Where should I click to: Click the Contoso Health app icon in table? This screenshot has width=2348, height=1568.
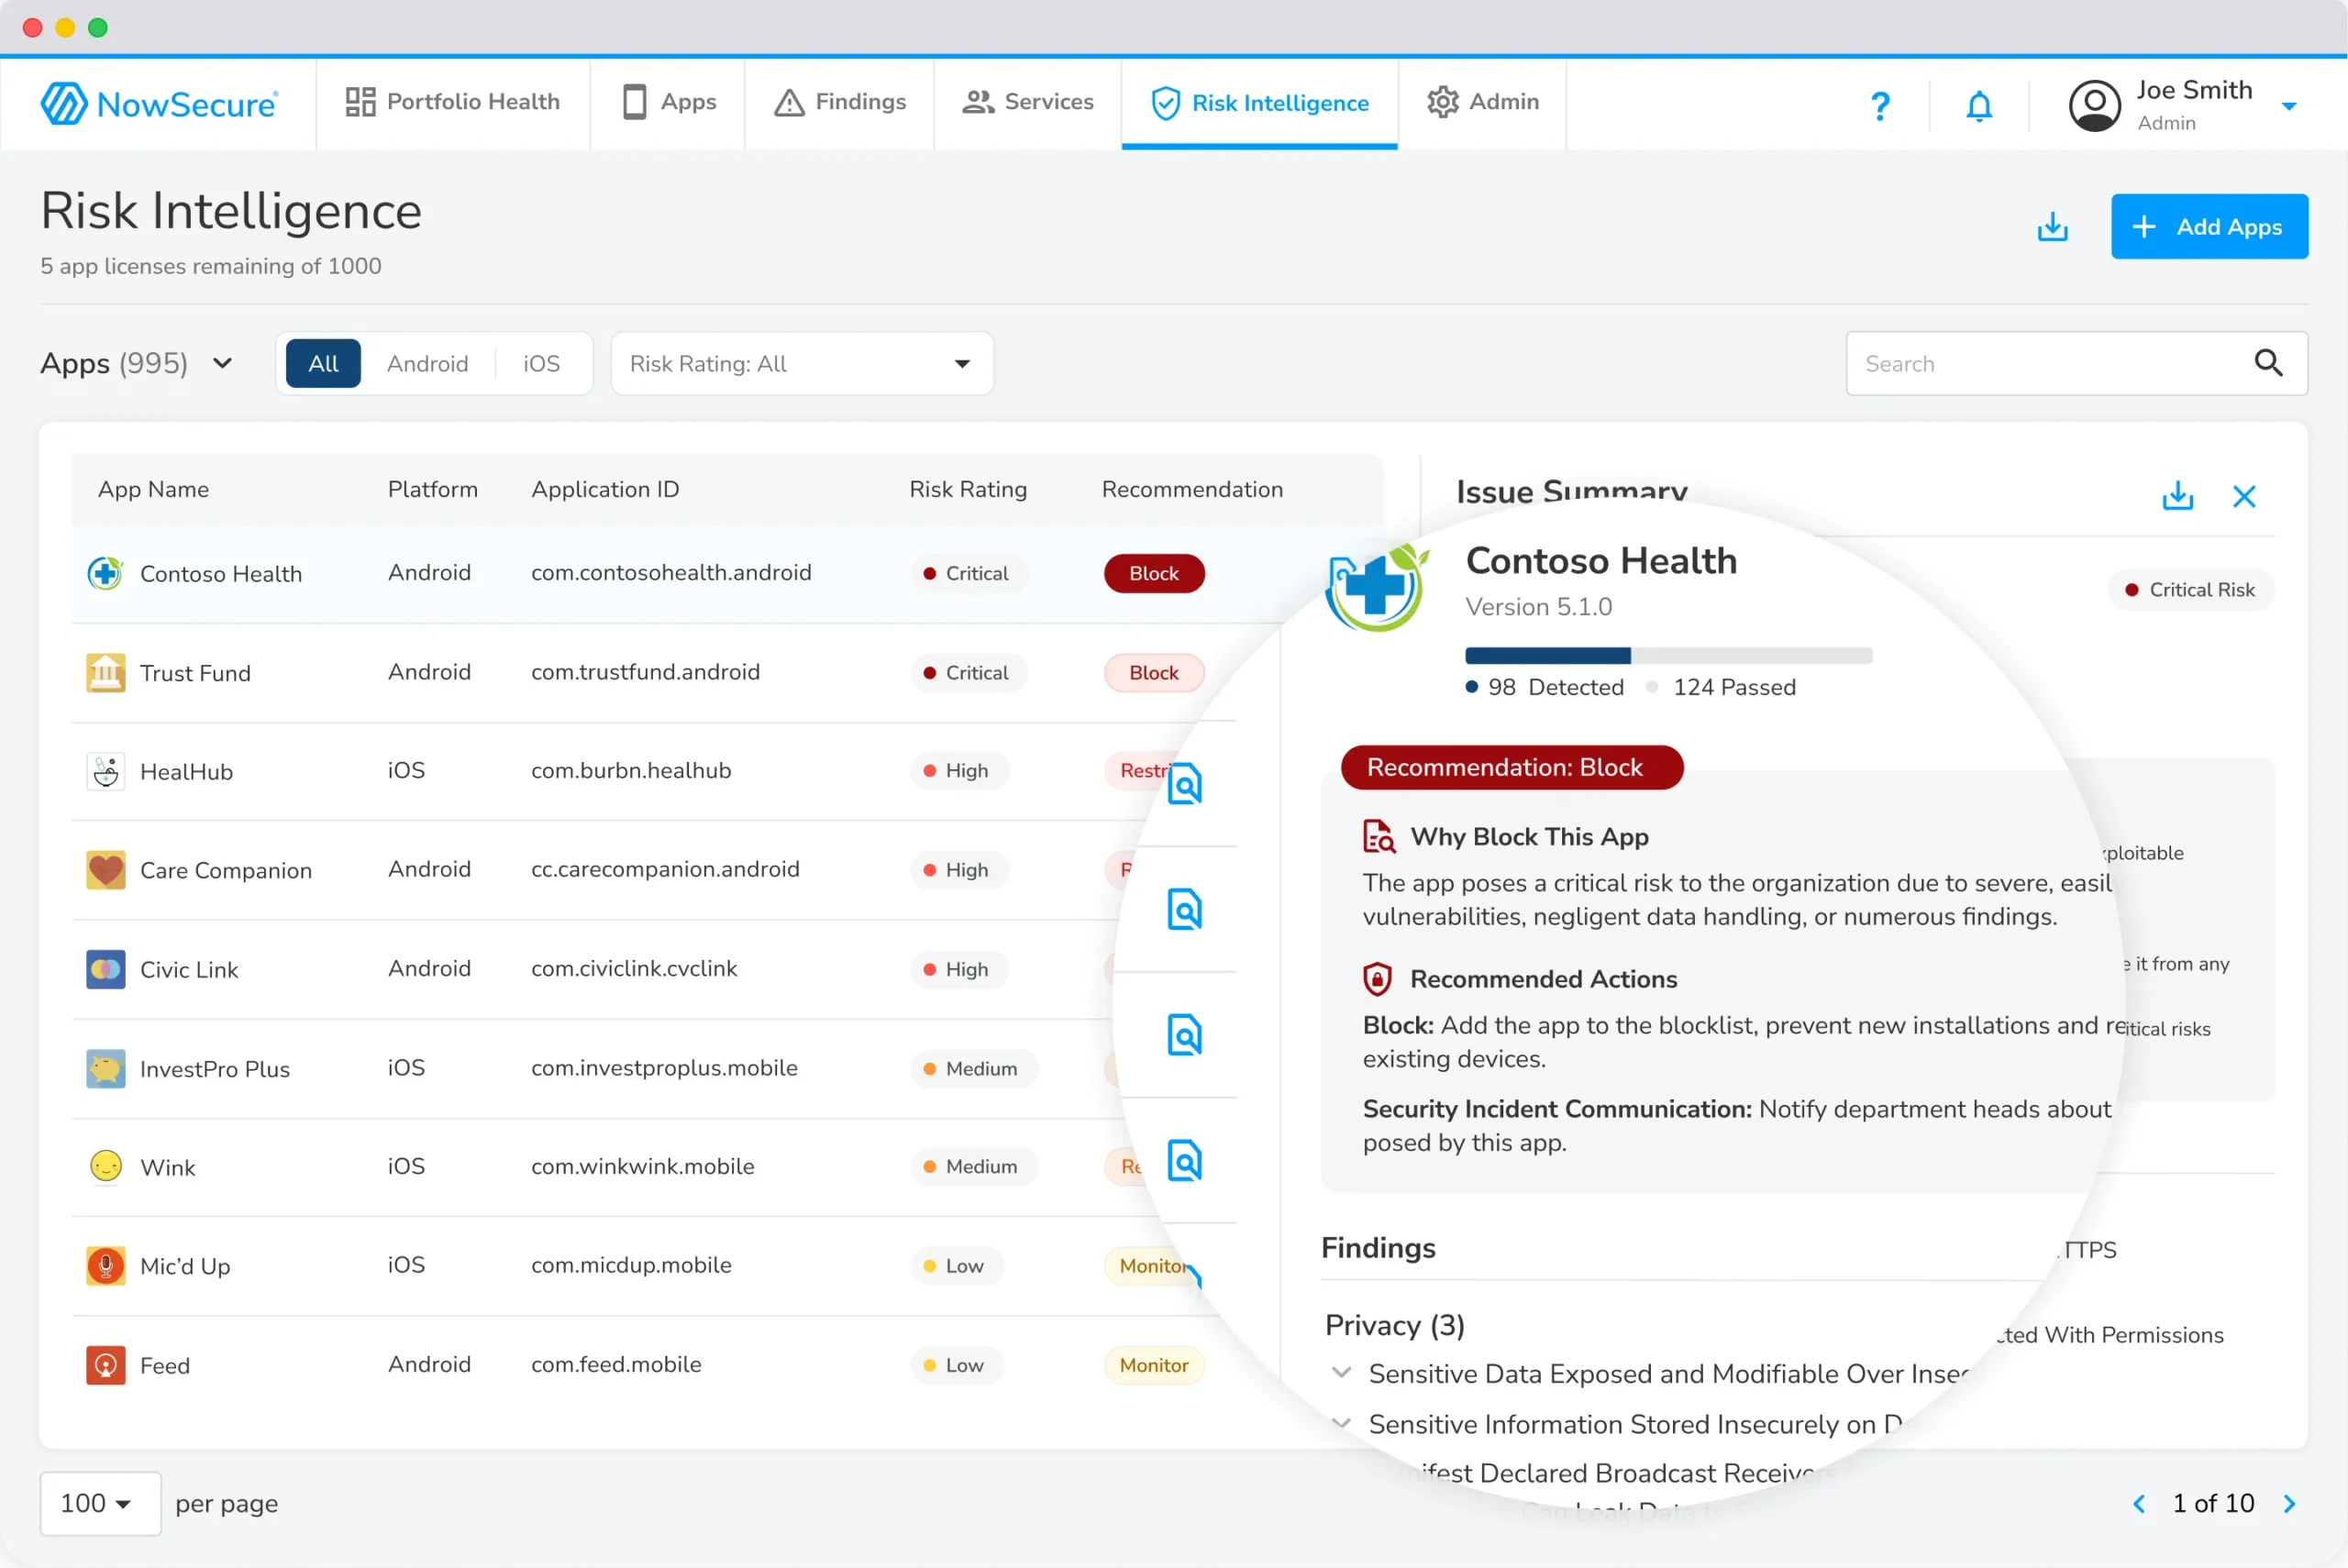coord(105,573)
